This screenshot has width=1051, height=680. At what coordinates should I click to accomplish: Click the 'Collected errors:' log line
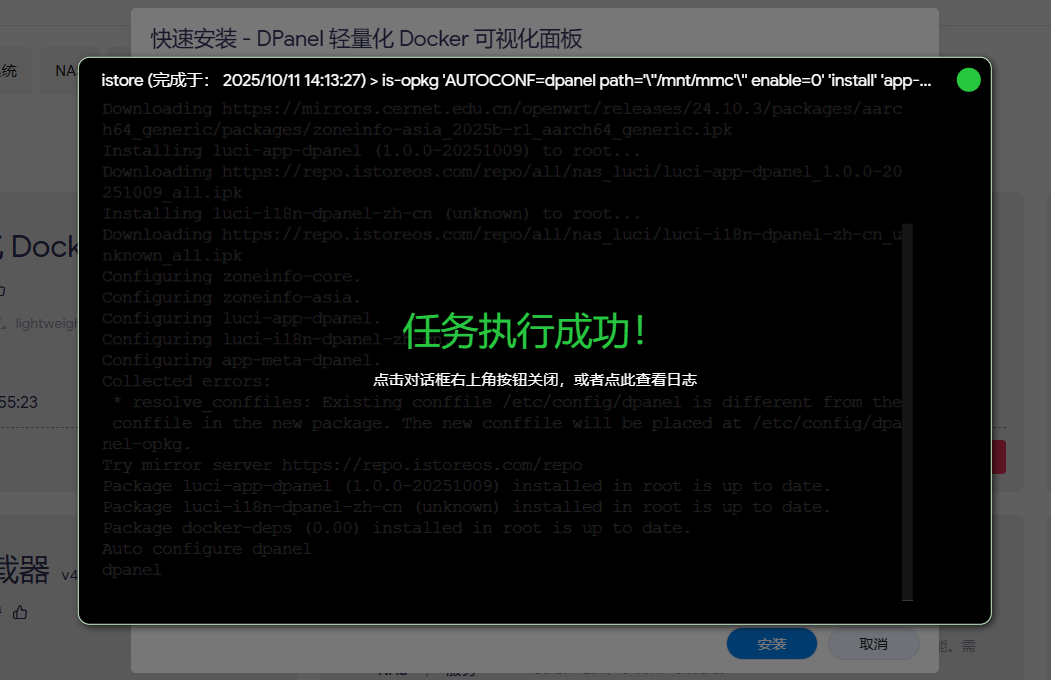pyautogui.click(x=186, y=381)
